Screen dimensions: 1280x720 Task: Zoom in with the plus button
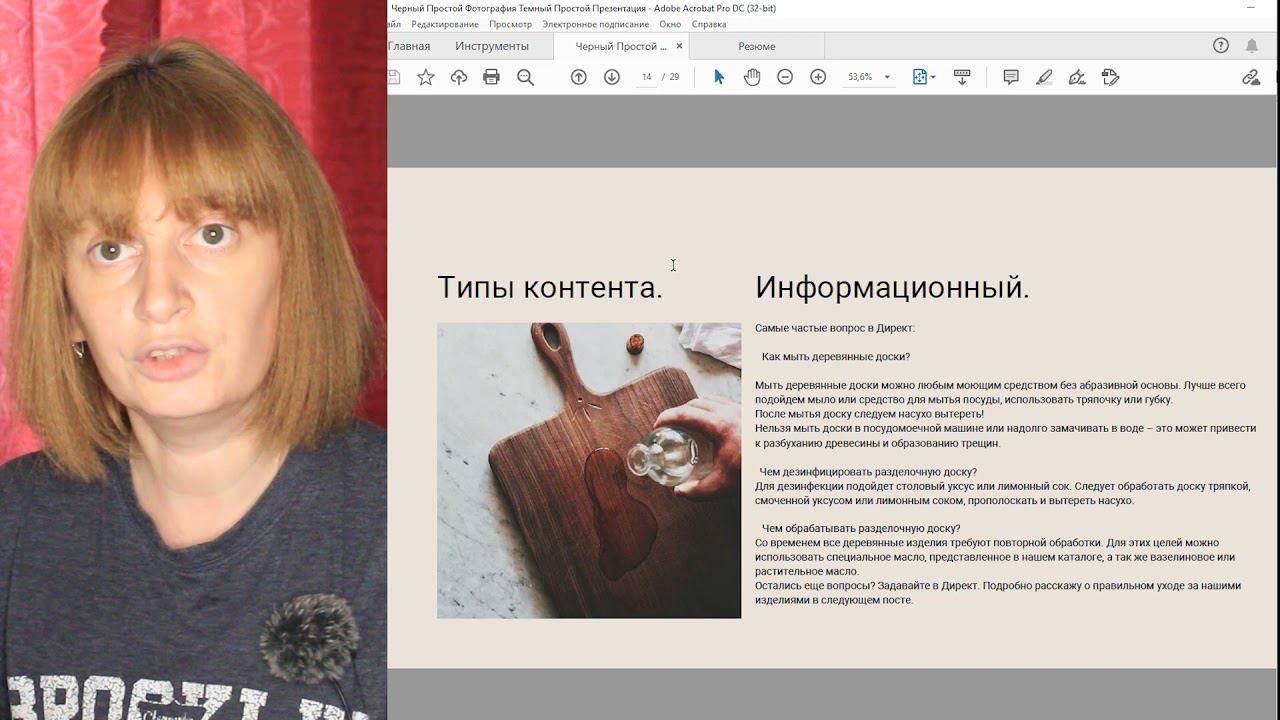[x=818, y=77]
